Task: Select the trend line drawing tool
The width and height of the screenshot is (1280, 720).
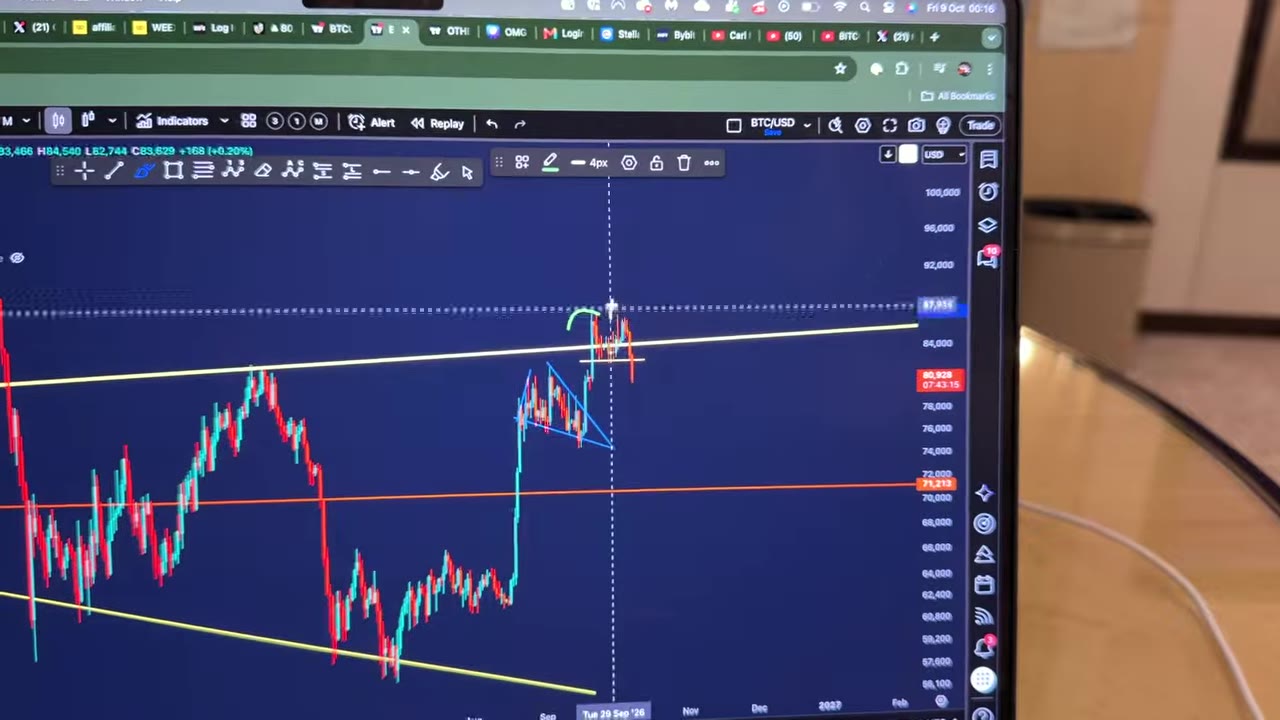Action: pos(113,171)
